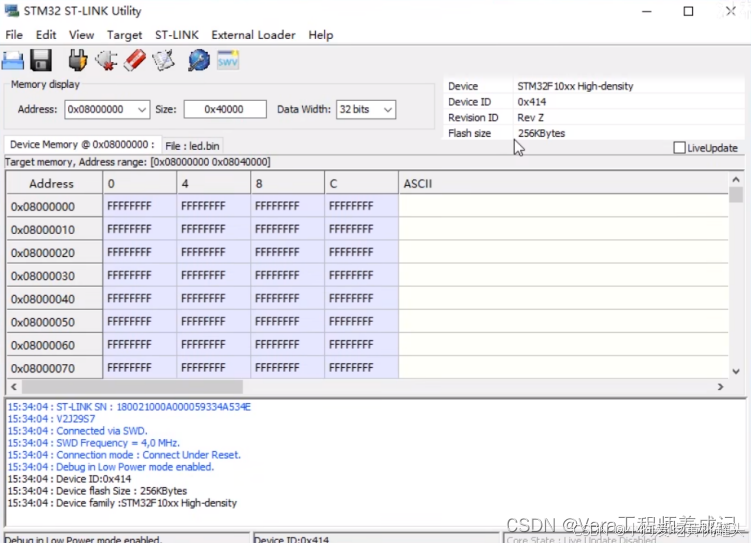
Task: Open the File menu
Action: [14, 35]
